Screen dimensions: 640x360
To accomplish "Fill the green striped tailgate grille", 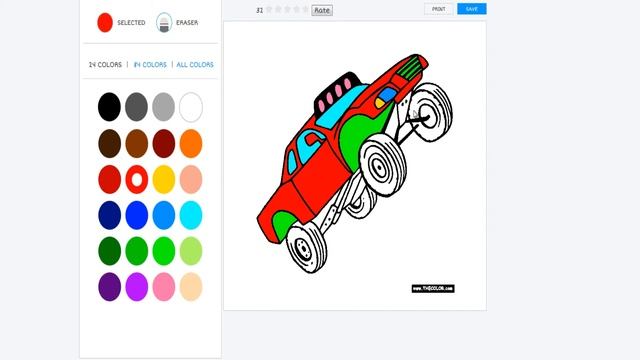I will click(x=409, y=67).
